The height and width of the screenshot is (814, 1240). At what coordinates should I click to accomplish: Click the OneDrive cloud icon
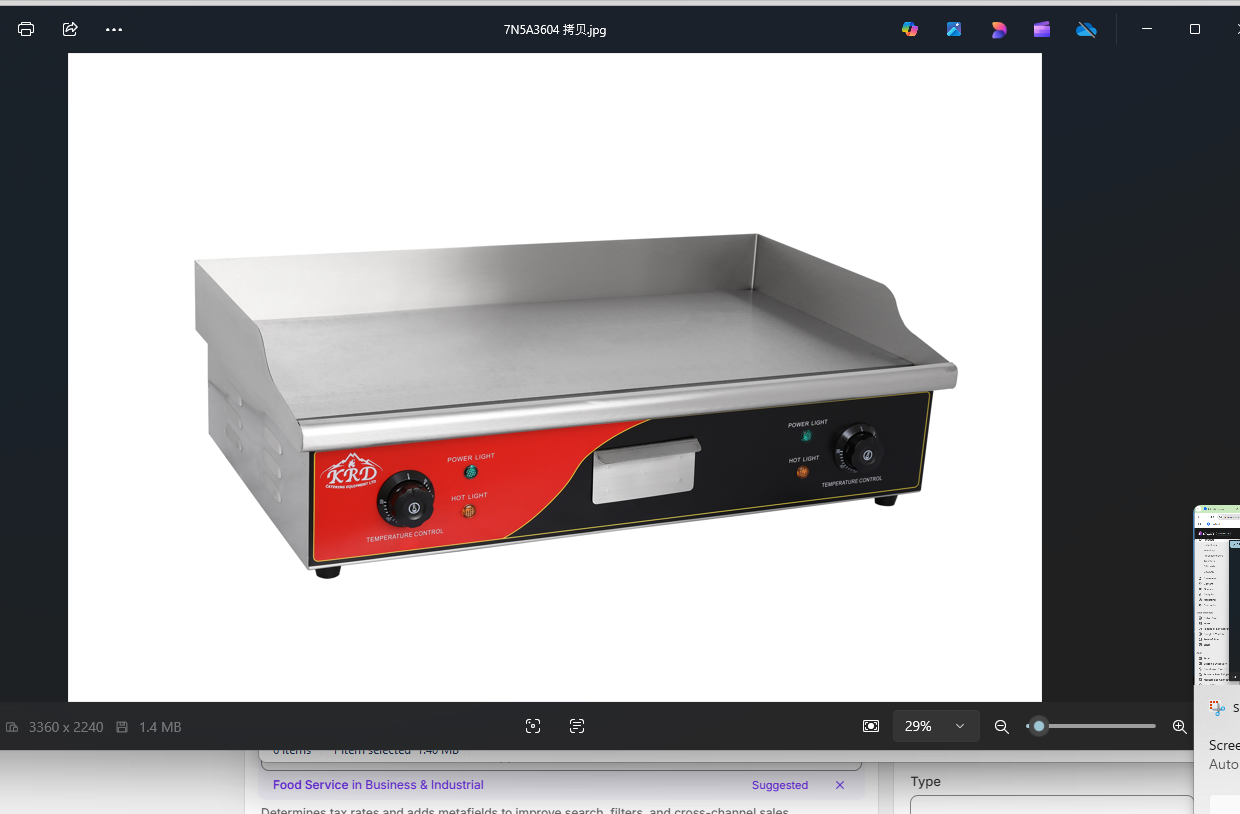[1086, 29]
